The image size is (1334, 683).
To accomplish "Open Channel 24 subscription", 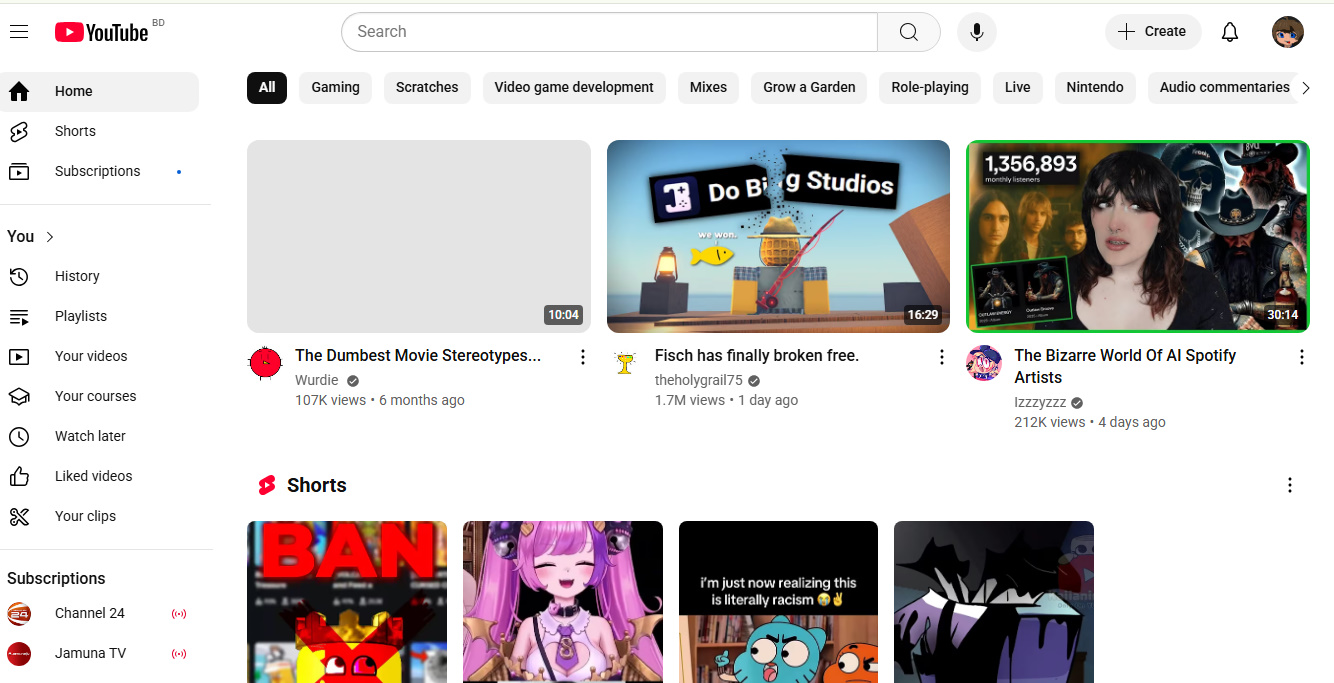I will pyautogui.click(x=99, y=613).
